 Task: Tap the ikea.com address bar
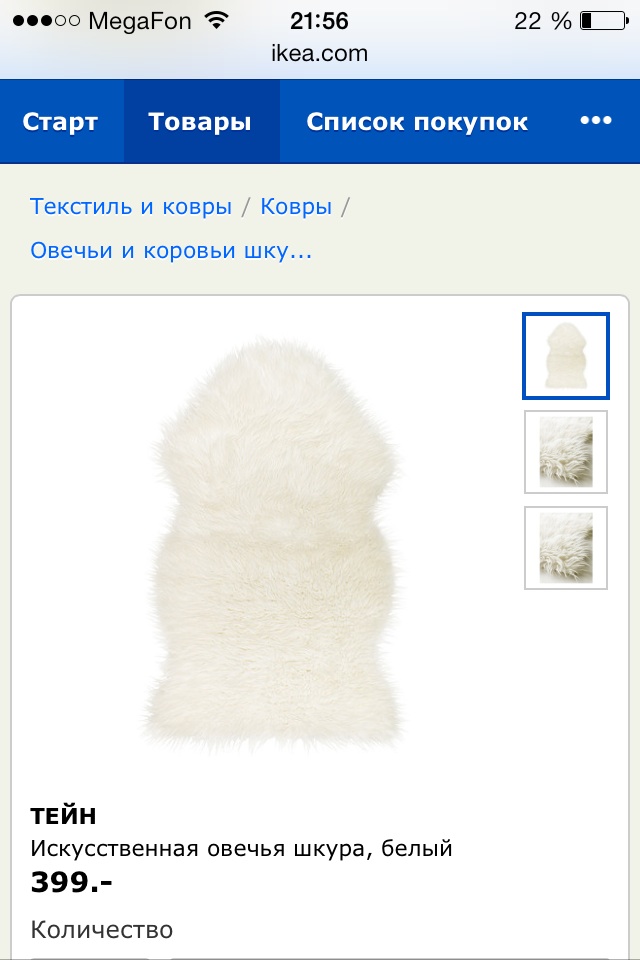[x=320, y=53]
